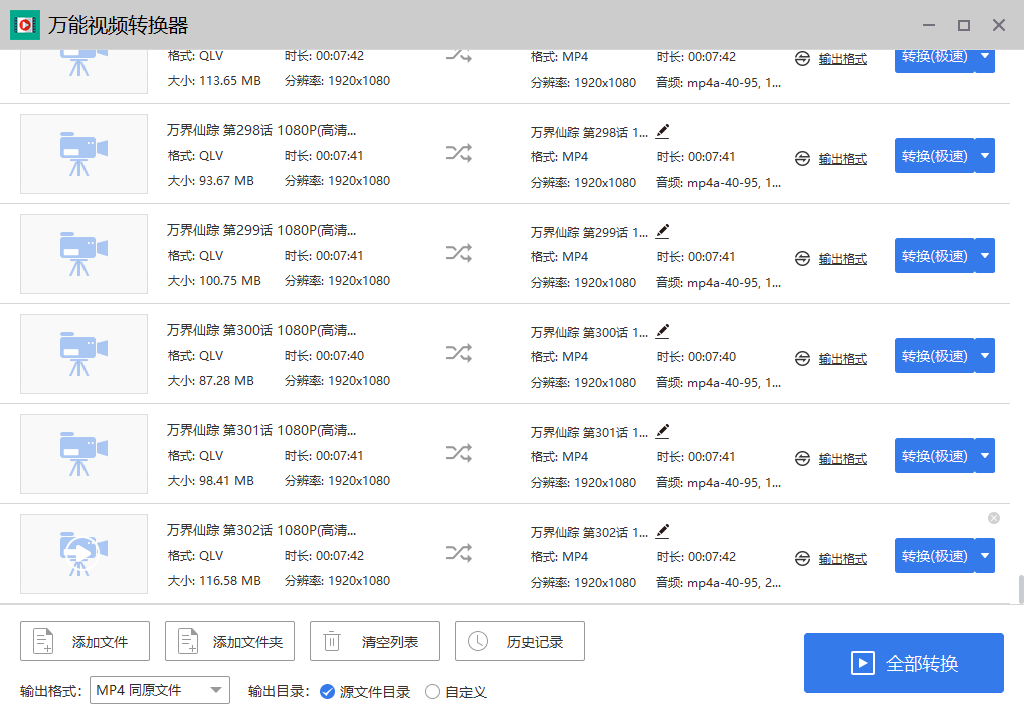Viewport: 1024px width, 720px height.
Task: Open 输出格式 link for 第298话
Action: [x=842, y=159]
